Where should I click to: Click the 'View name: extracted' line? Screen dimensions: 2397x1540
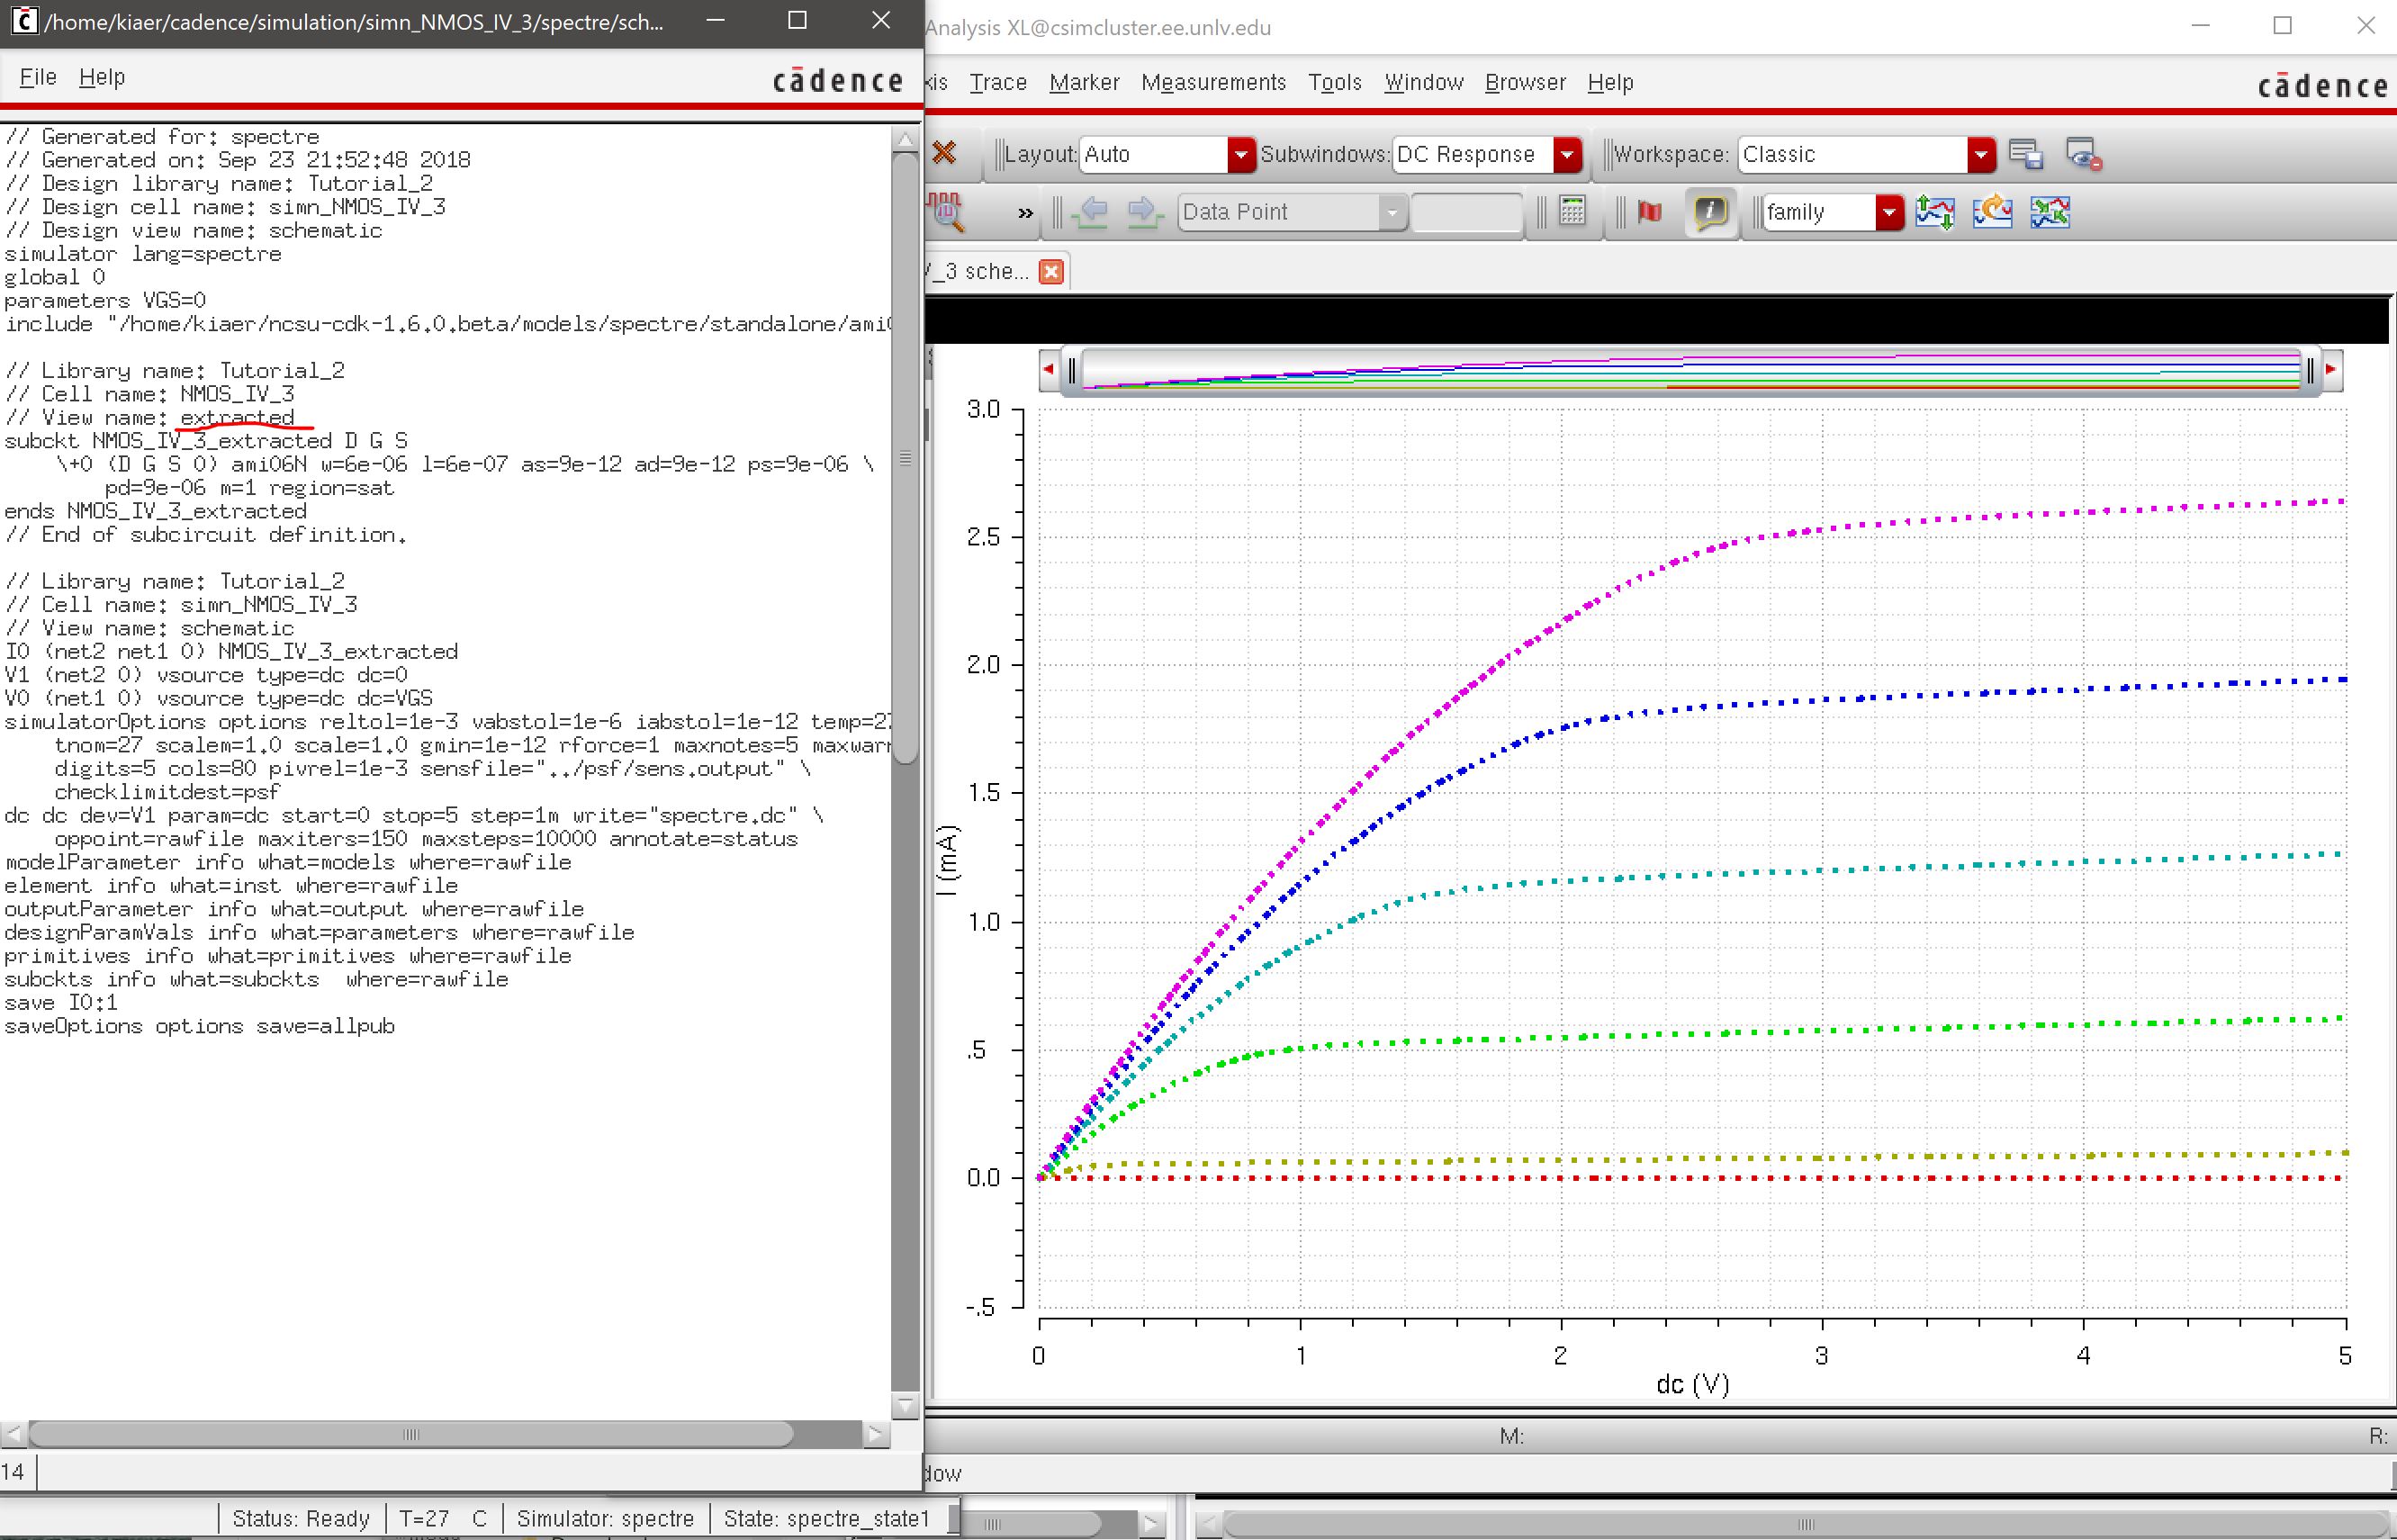tap(150, 417)
